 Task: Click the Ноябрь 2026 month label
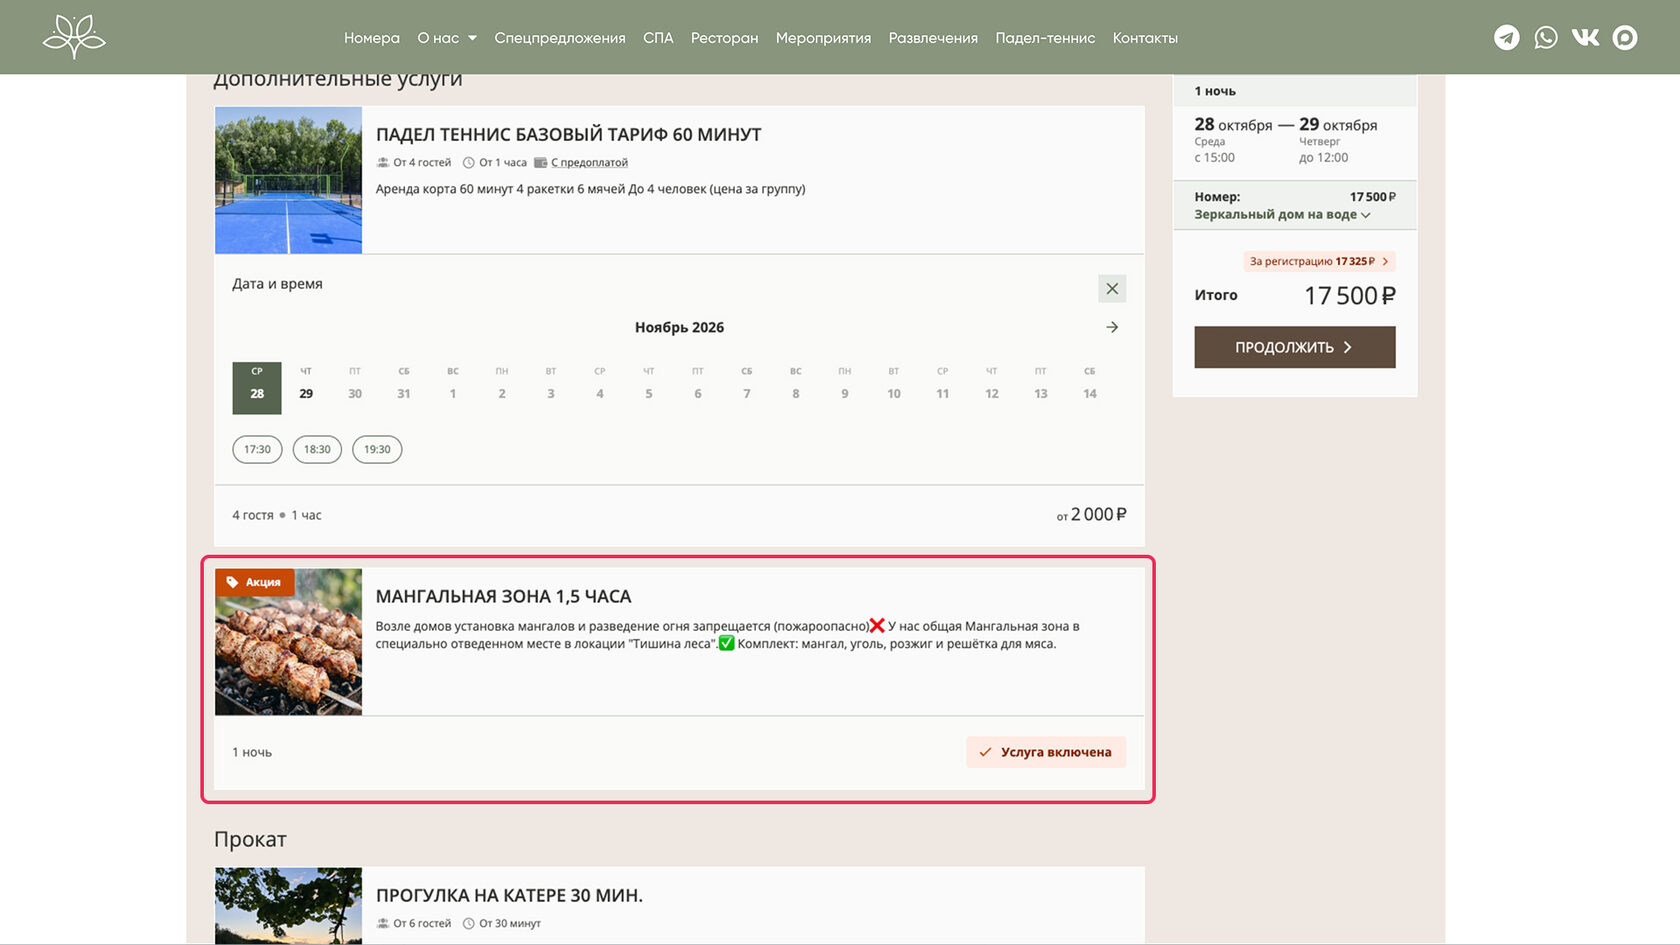[x=679, y=327]
